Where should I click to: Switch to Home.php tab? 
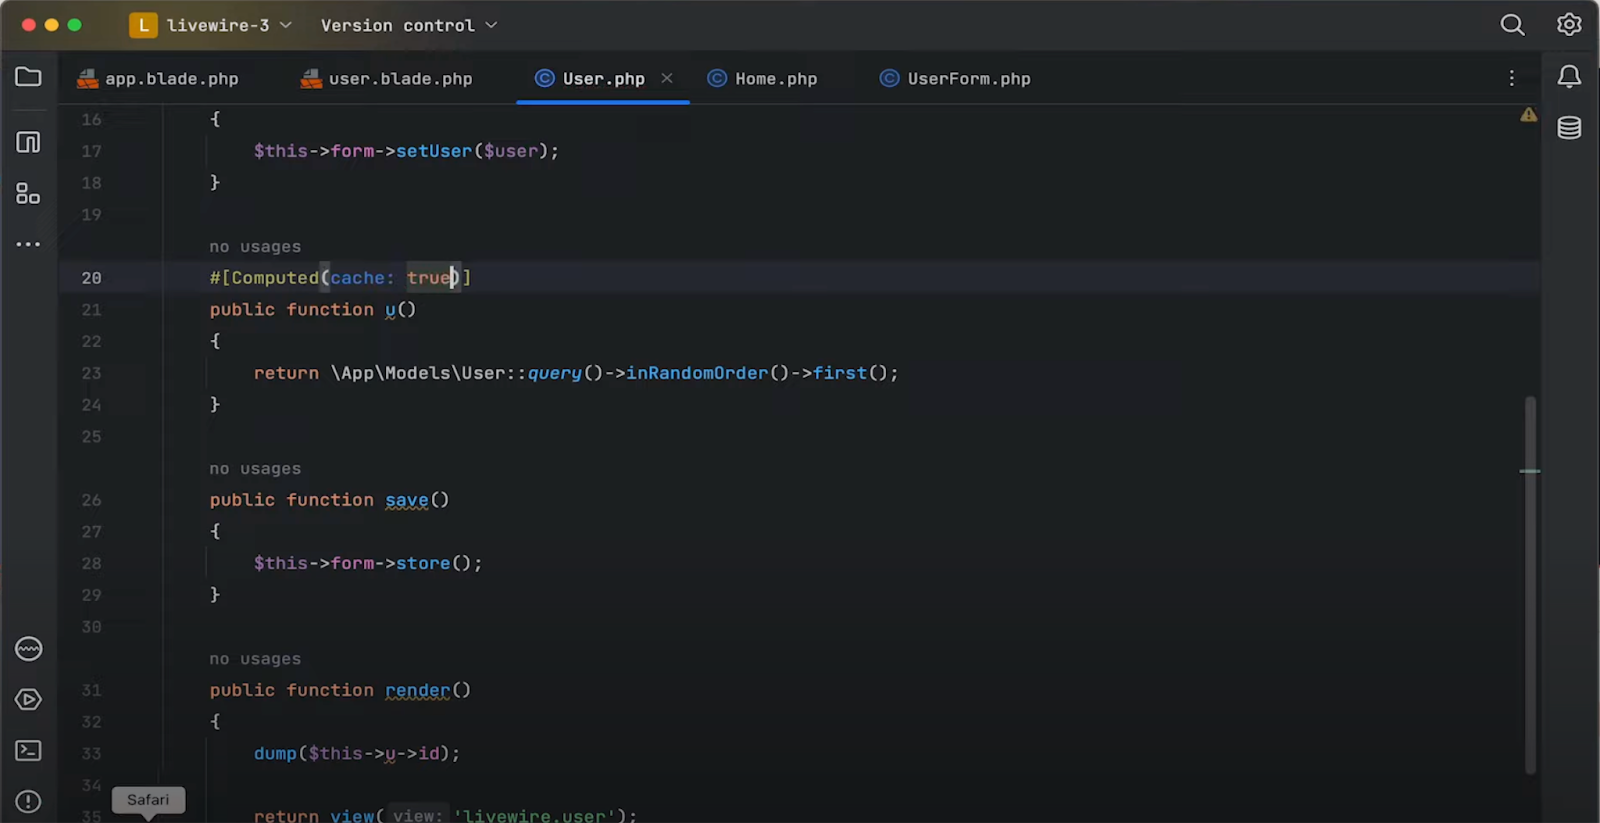point(762,79)
